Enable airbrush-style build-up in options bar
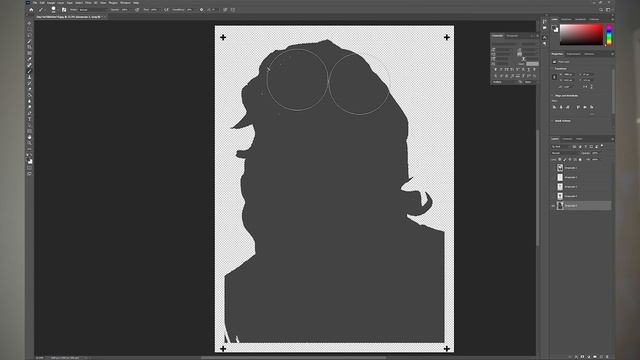Viewport: 640px width, 360px height. pos(167,10)
